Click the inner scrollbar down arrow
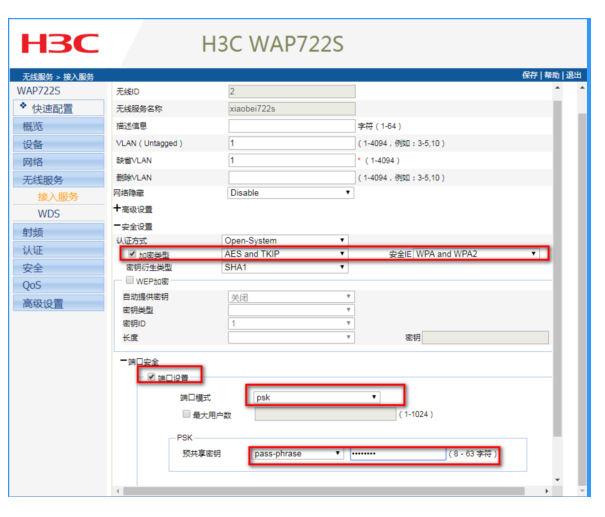605x517 pixels. tap(557, 480)
